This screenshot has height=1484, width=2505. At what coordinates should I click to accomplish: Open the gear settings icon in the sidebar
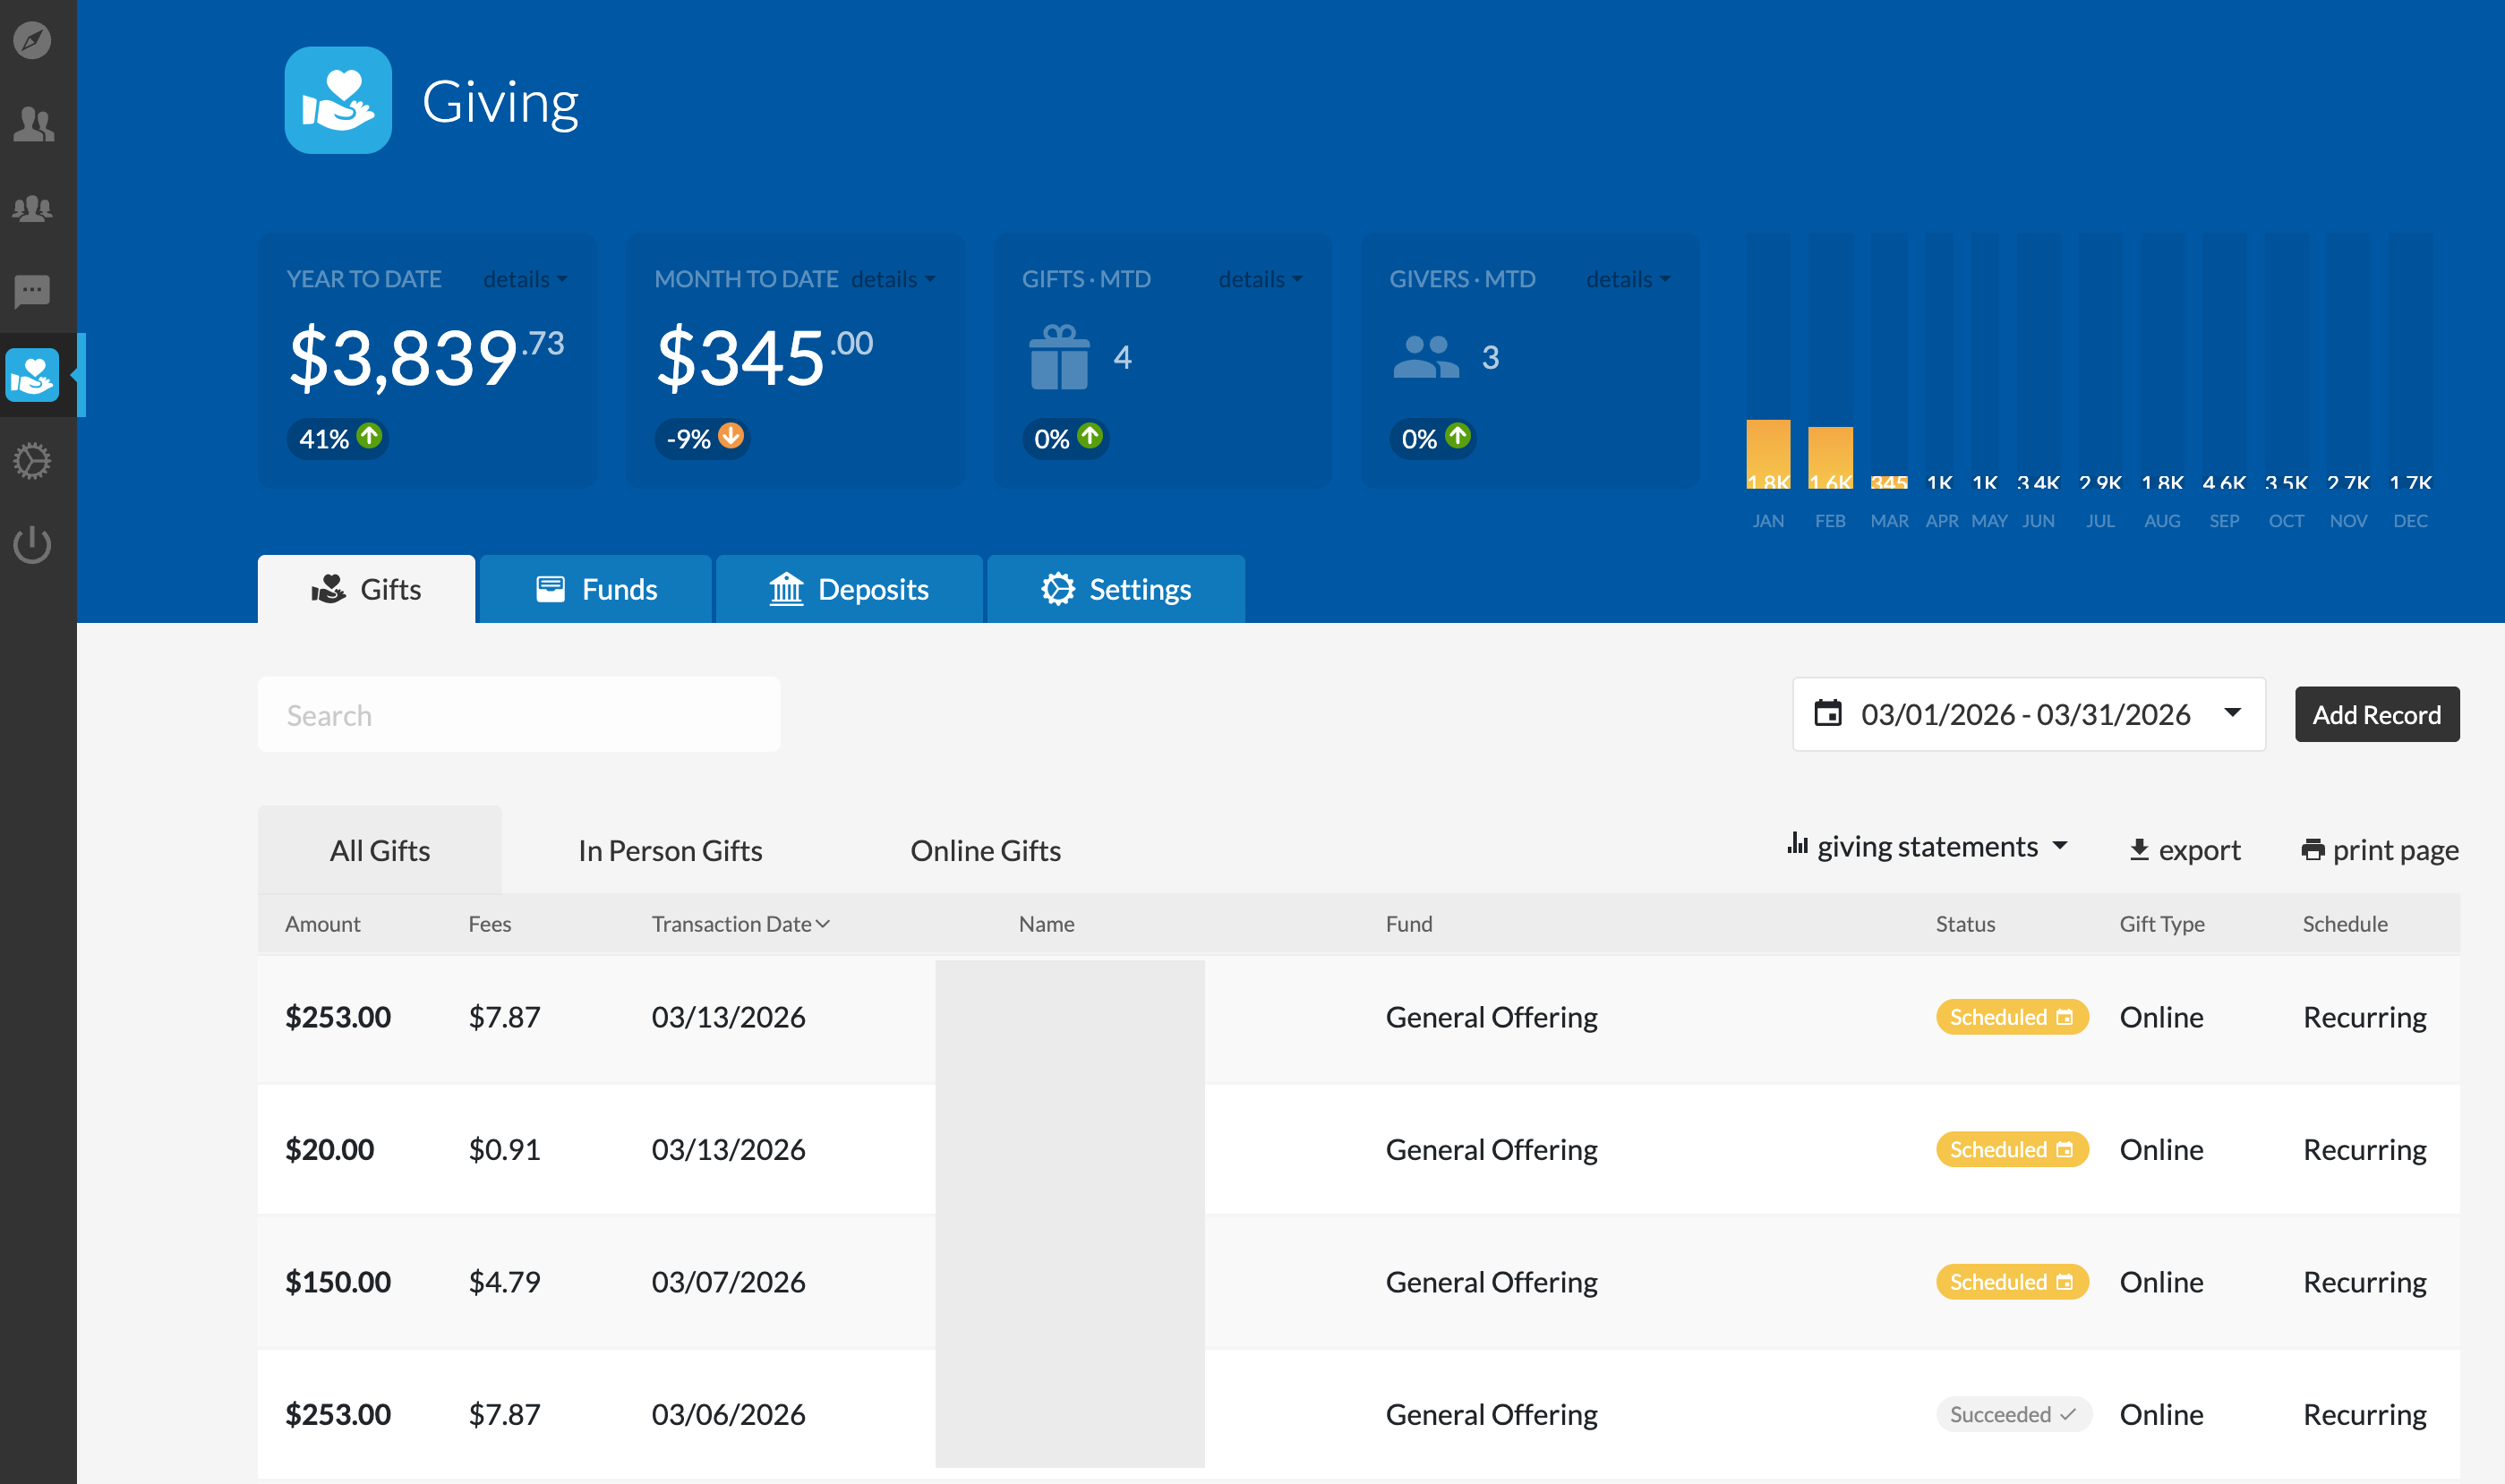point(33,461)
